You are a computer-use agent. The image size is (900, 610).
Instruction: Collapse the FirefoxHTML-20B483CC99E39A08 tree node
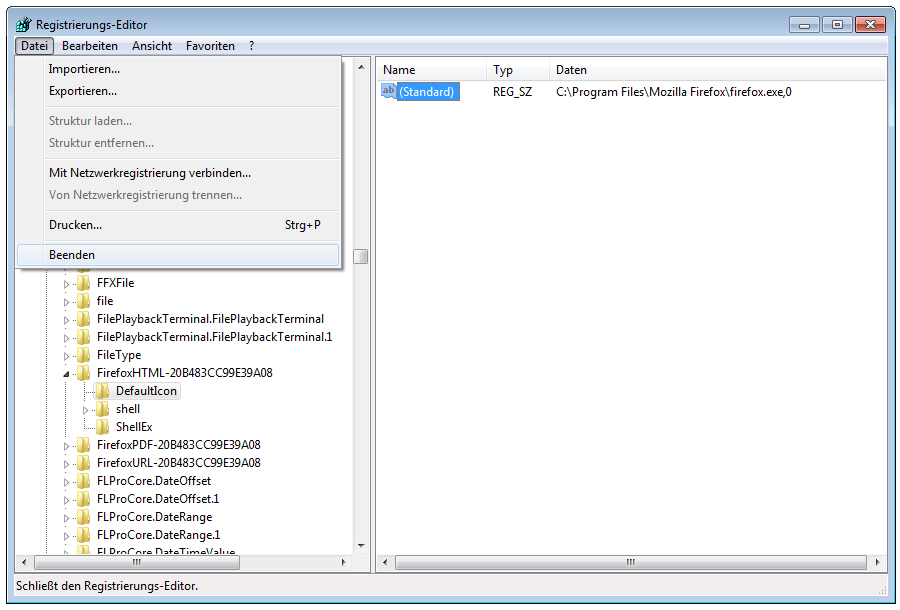68,373
